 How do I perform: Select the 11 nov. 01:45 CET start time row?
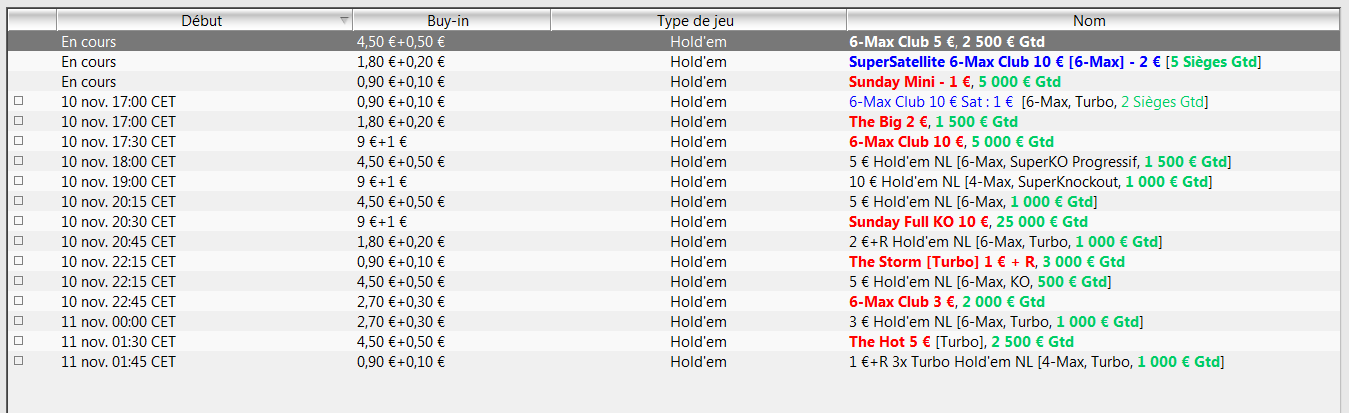click(118, 362)
